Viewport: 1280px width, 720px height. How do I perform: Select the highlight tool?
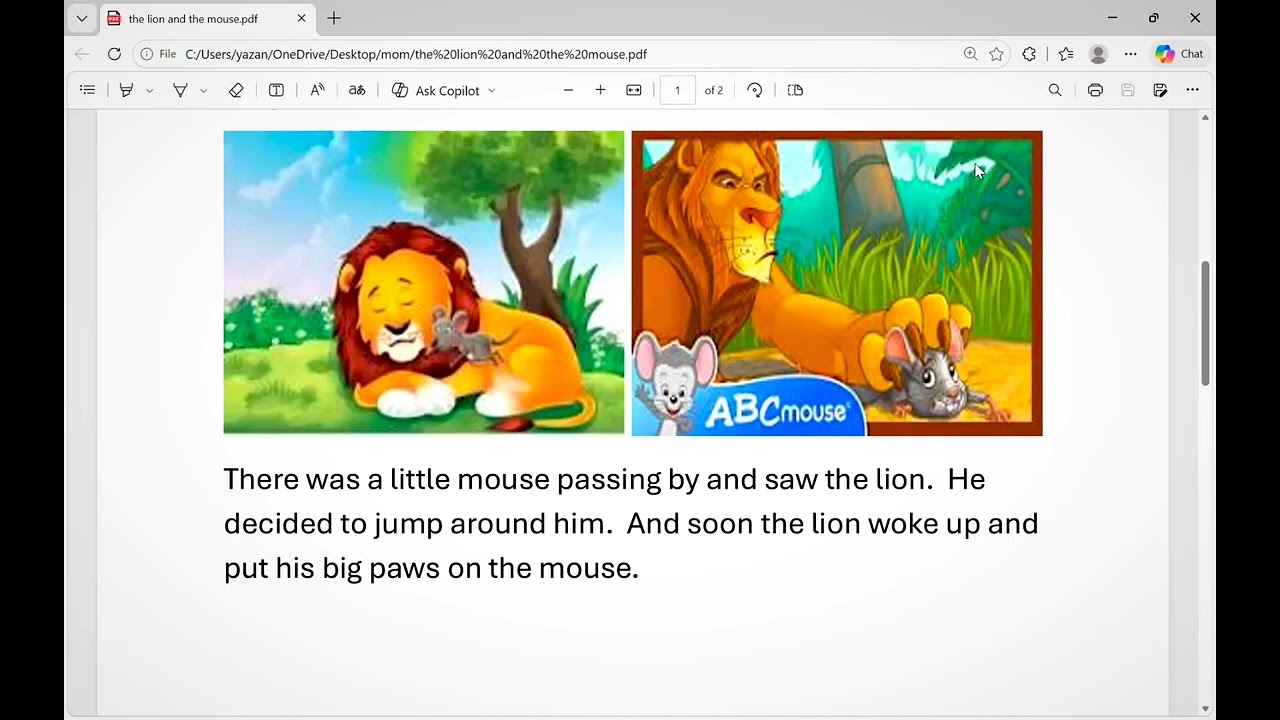(x=126, y=90)
